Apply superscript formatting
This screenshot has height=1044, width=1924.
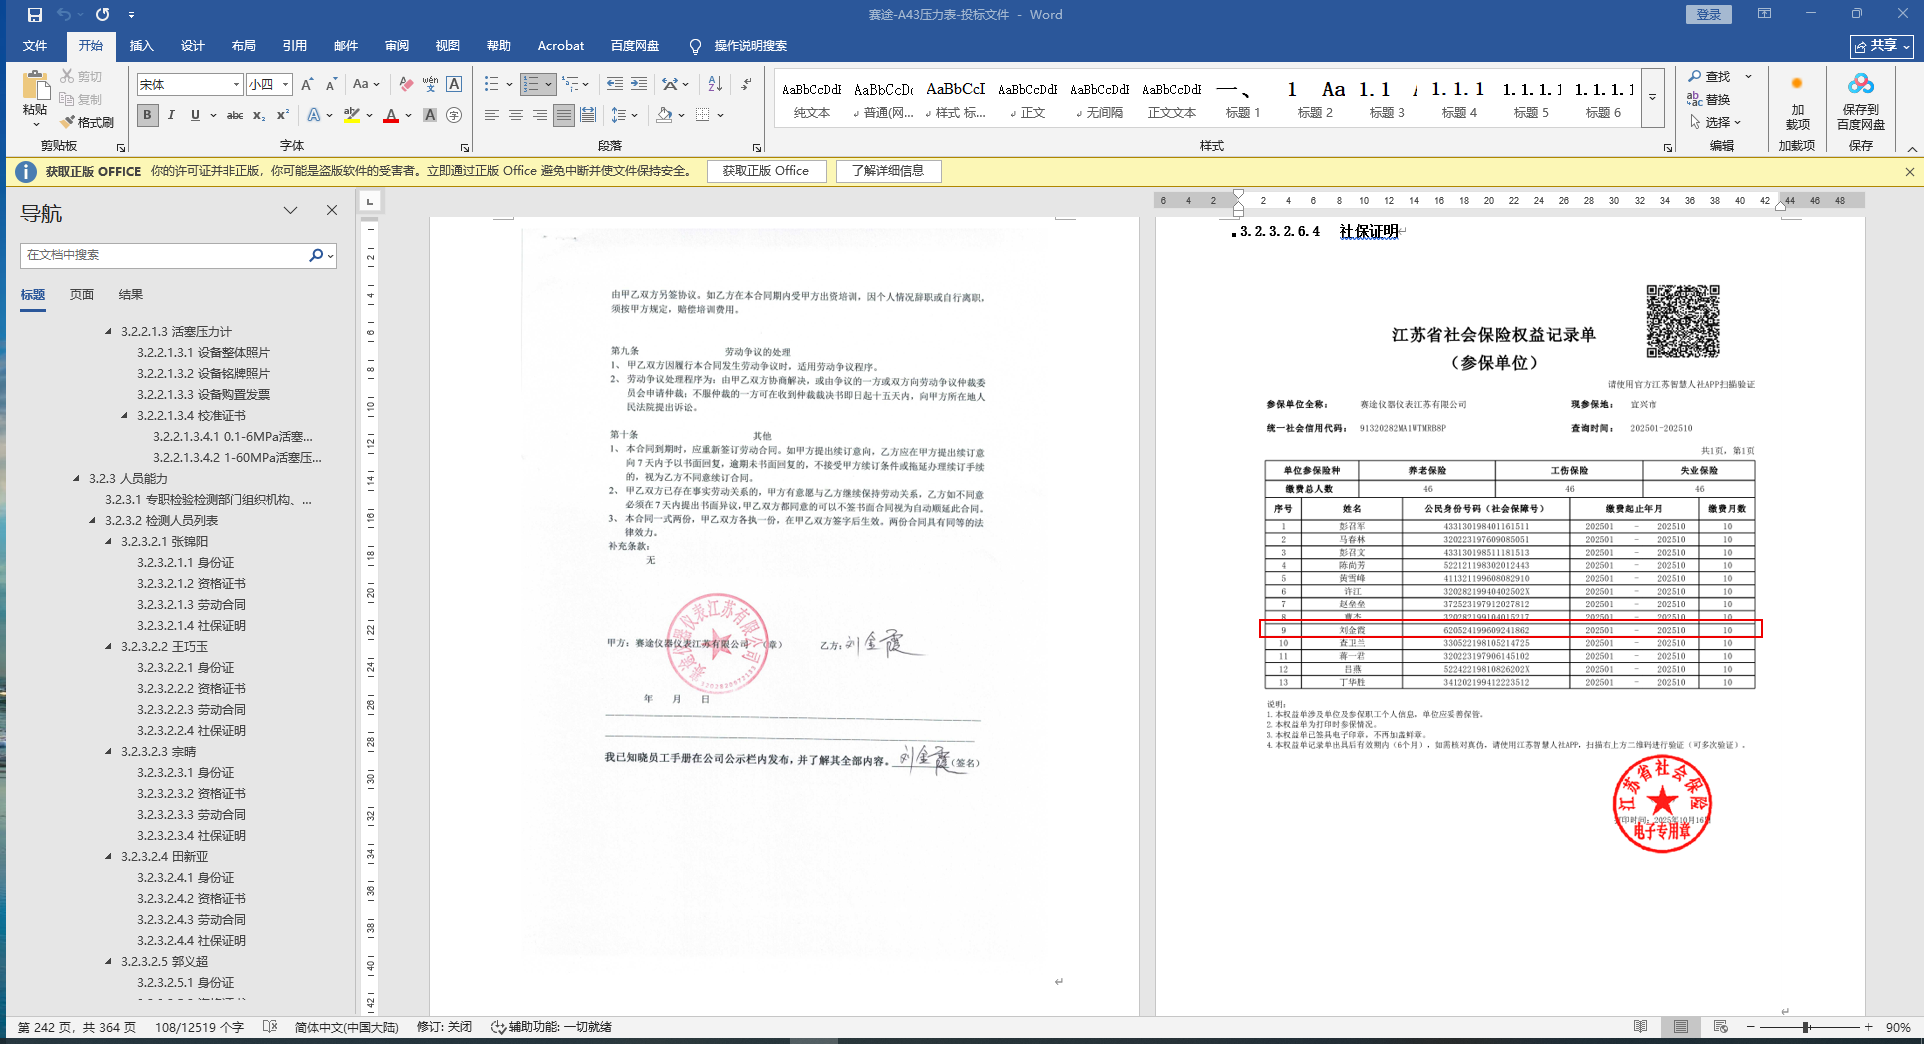283,116
